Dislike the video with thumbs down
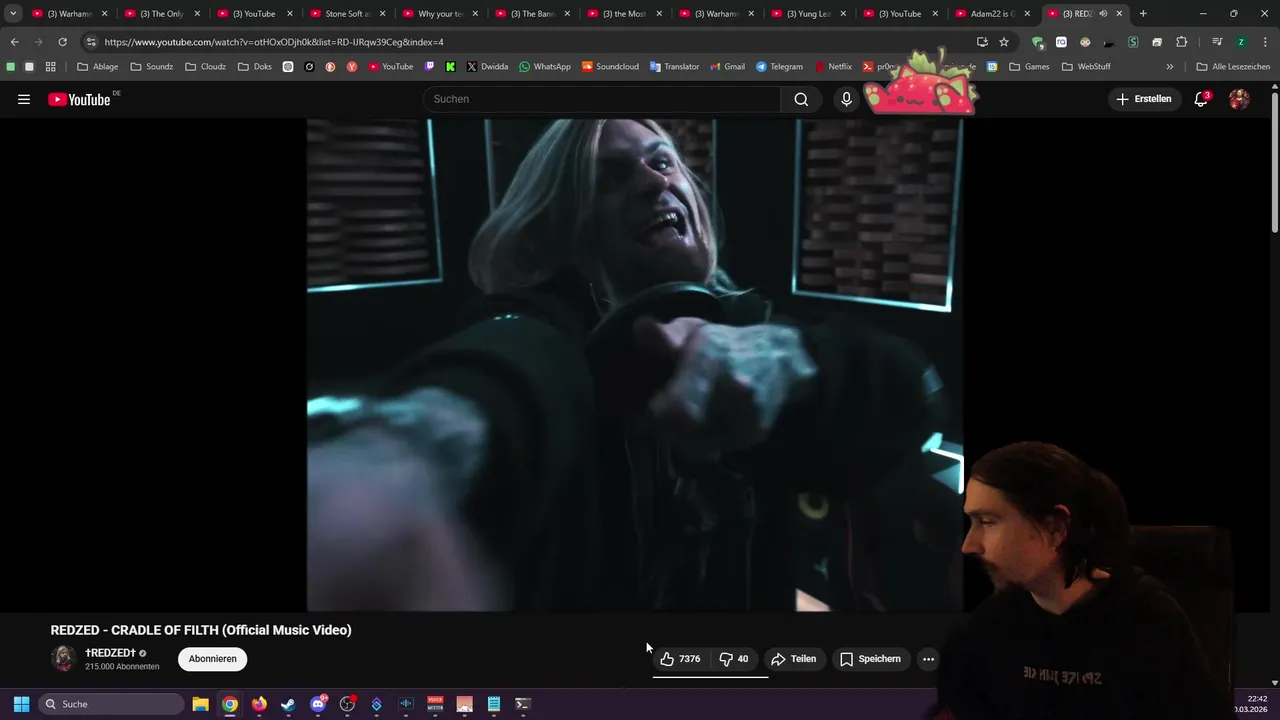The height and width of the screenshot is (720, 1280). [734, 659]
